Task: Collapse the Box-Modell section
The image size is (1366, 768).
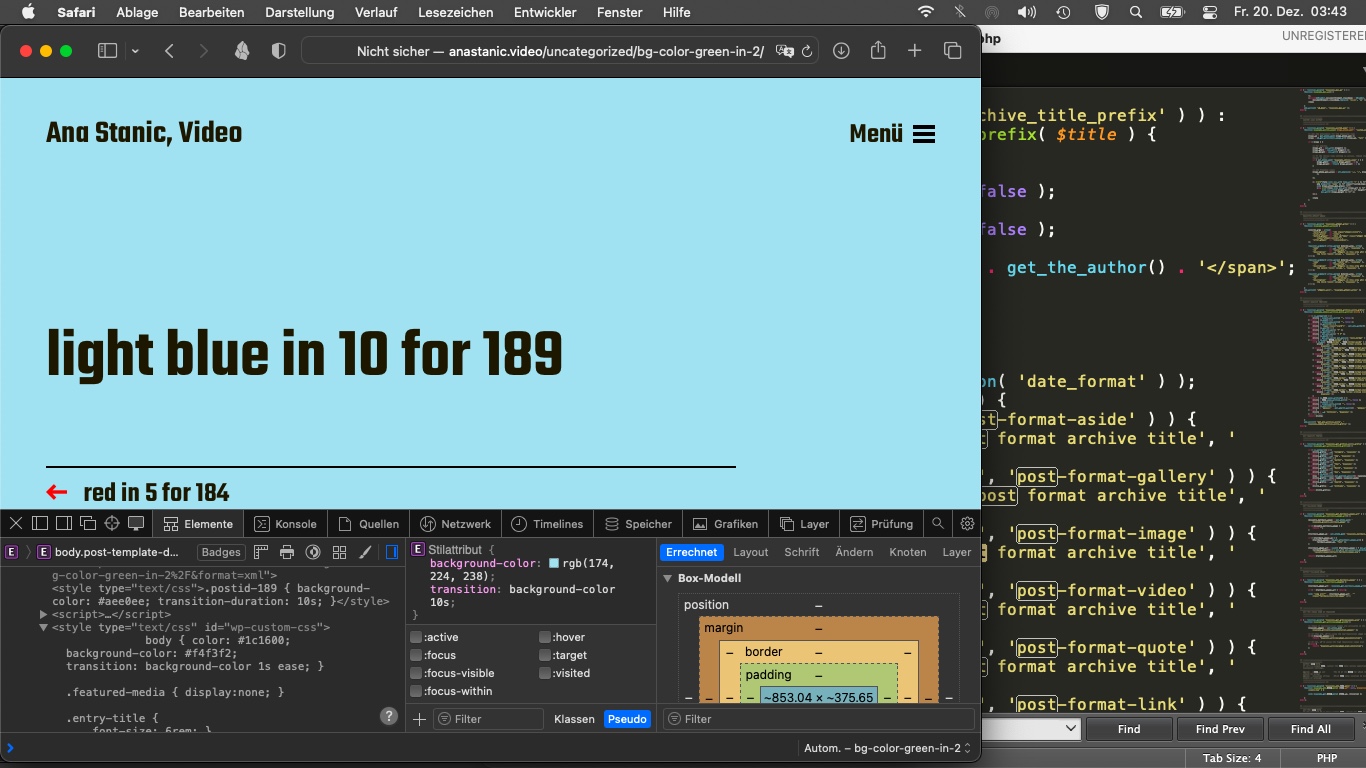Action: pos(668,578)
